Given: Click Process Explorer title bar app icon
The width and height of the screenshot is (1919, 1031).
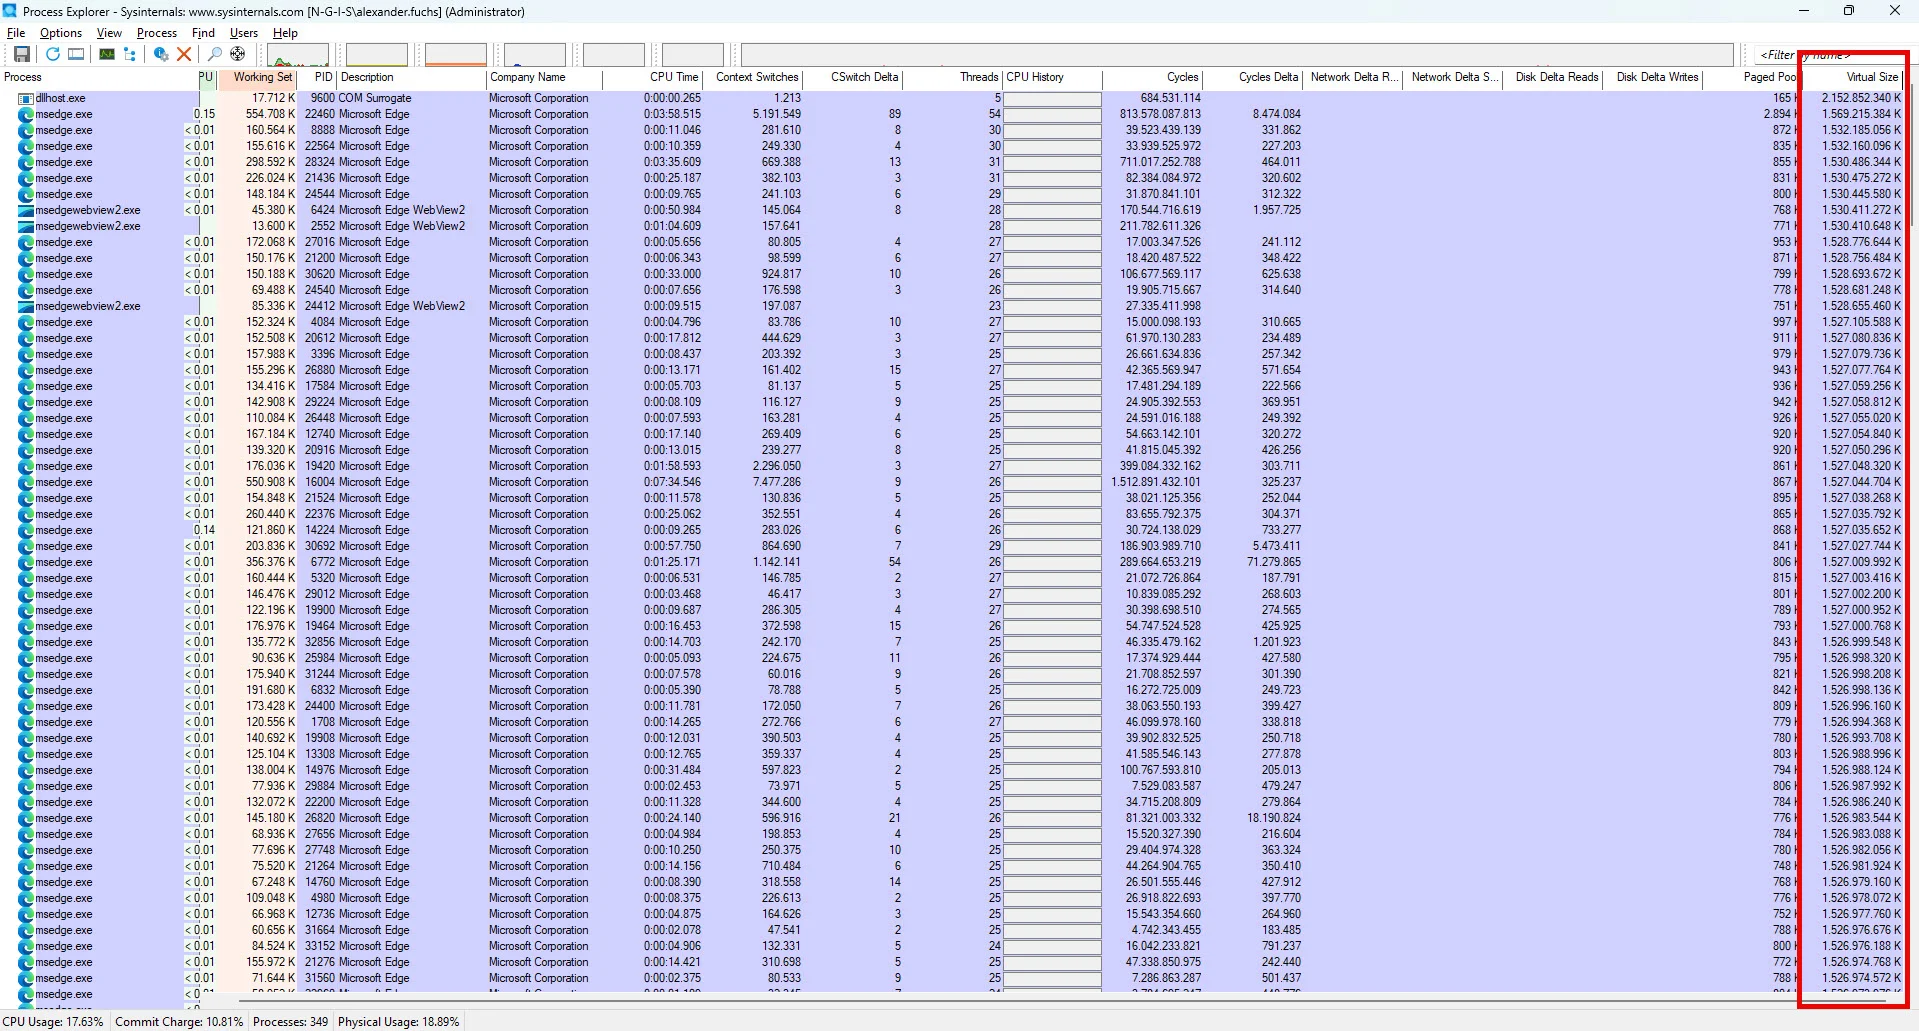Looking at the screenshot, I should point(10,11).
